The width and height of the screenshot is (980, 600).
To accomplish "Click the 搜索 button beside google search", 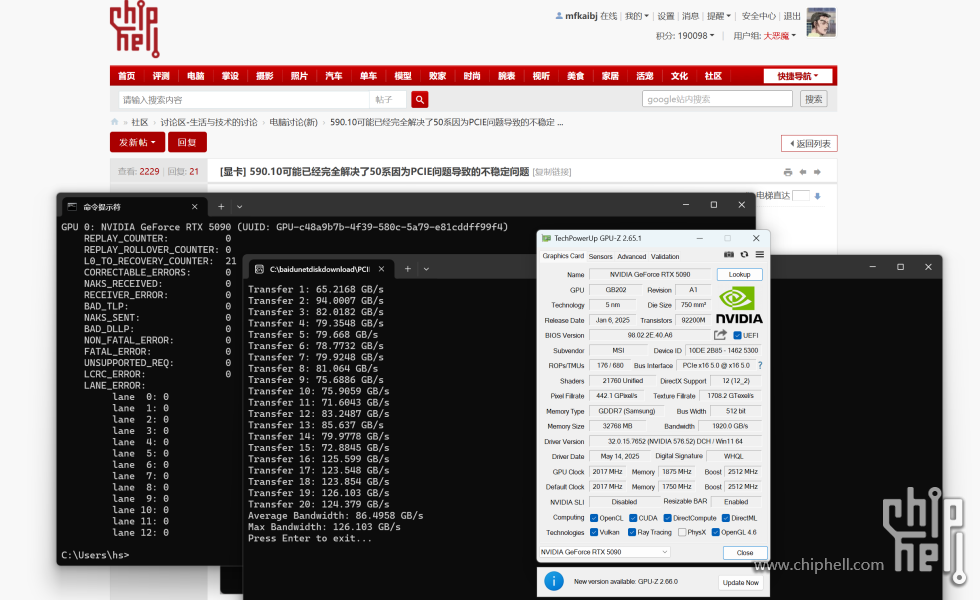I will point(814,99).
